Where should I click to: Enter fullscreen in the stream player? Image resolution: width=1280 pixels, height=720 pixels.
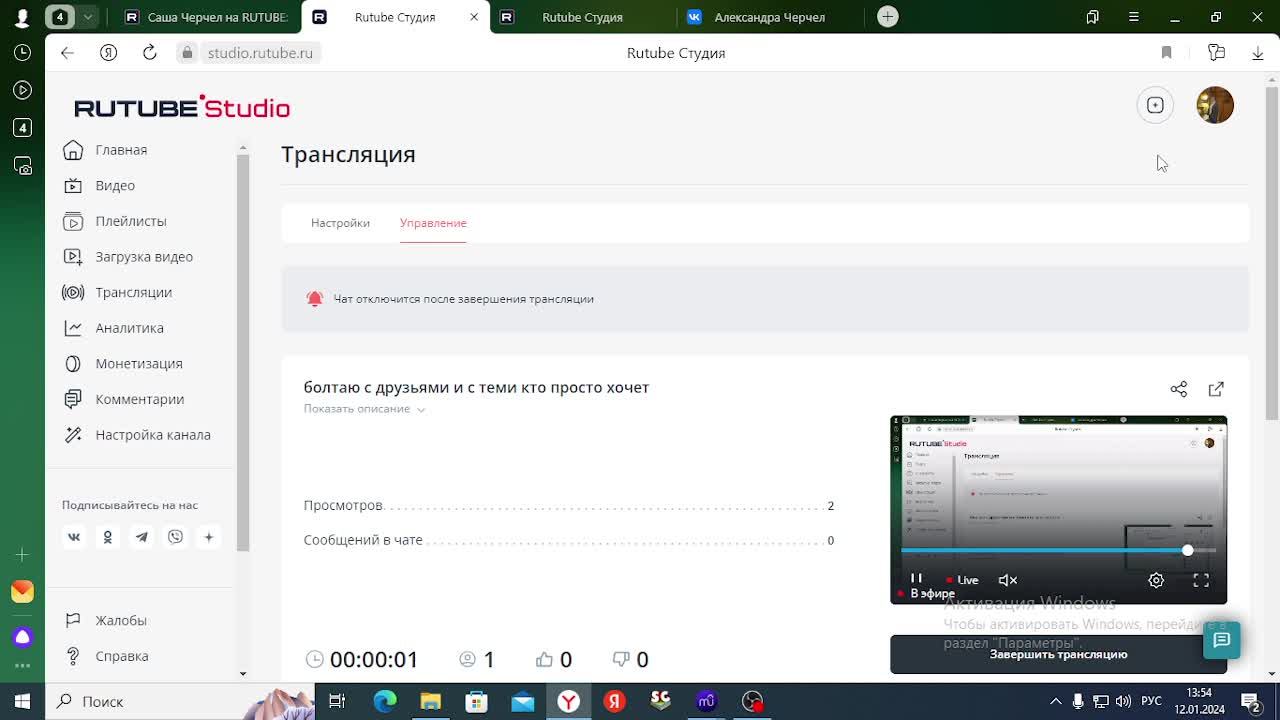pos(1201,580)
